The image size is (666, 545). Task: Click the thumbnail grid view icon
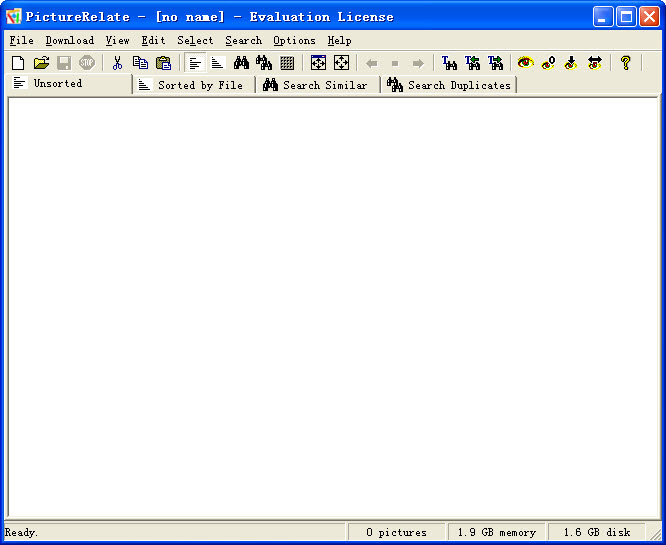[x=287, y=63]
